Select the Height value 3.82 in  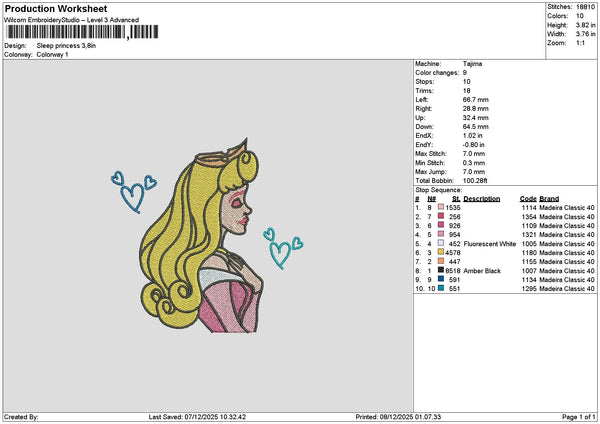585,25
